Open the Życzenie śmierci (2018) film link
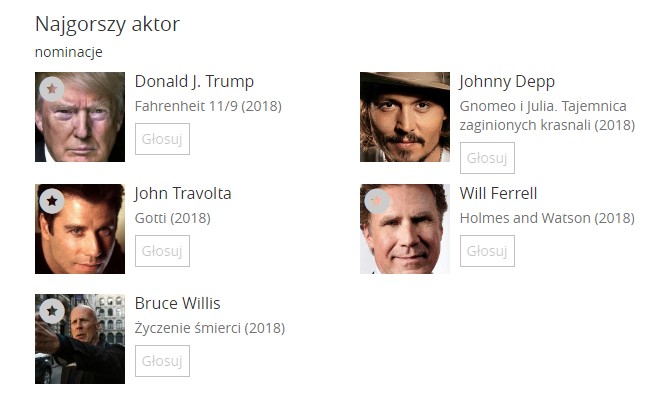Viewport: 663px width, 404px height. pos(209,328)
